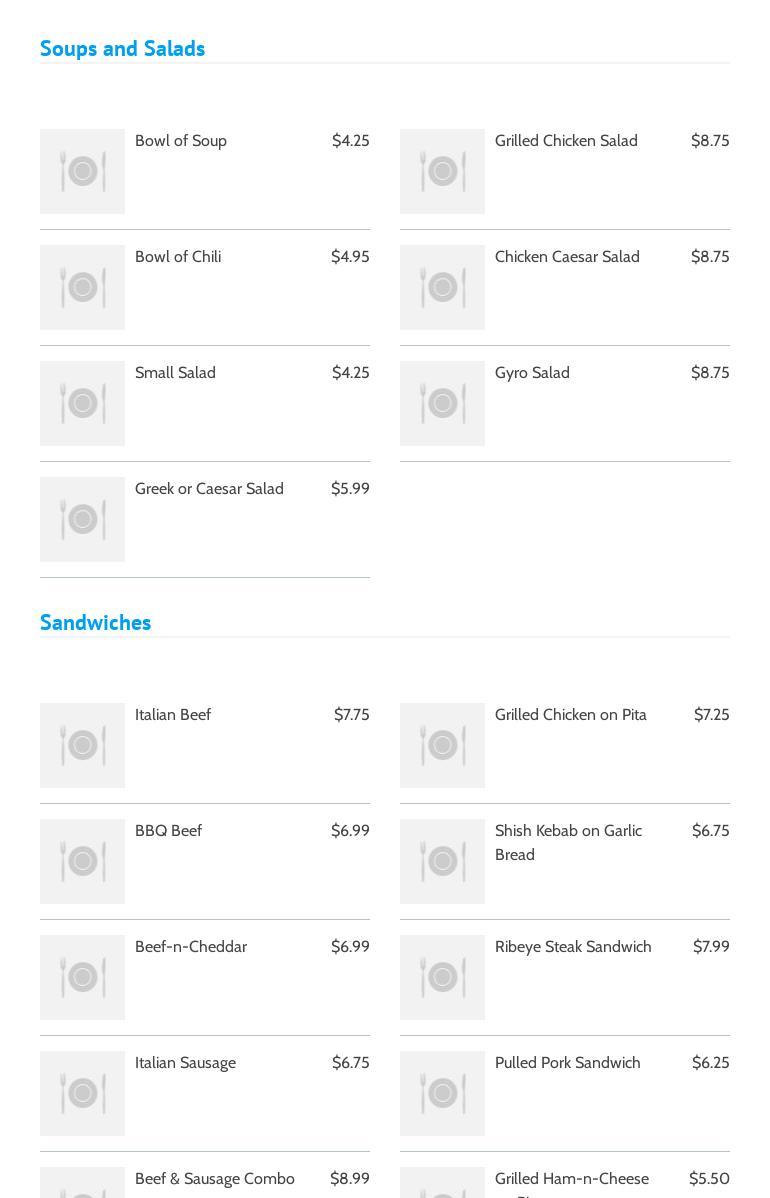
Task: Click the BBQ Beef item title
Action: [168, 831]
